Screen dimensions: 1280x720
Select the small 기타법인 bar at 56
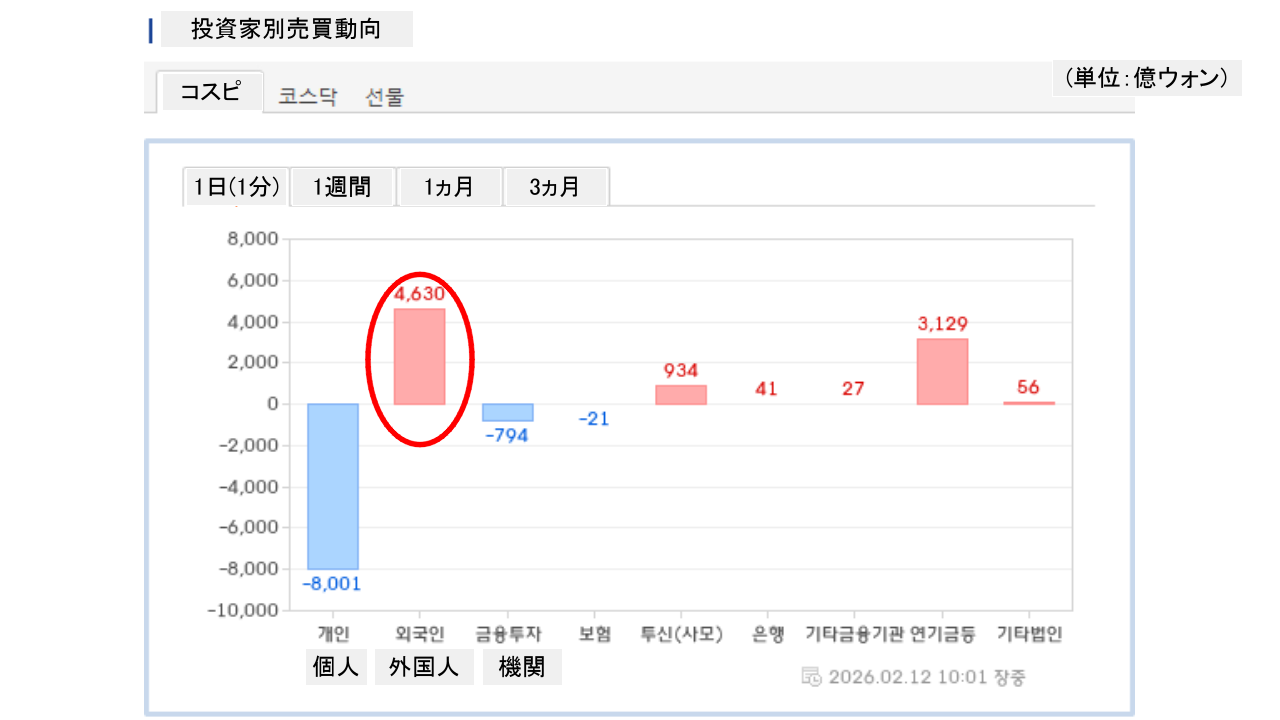coord(1029,403)
